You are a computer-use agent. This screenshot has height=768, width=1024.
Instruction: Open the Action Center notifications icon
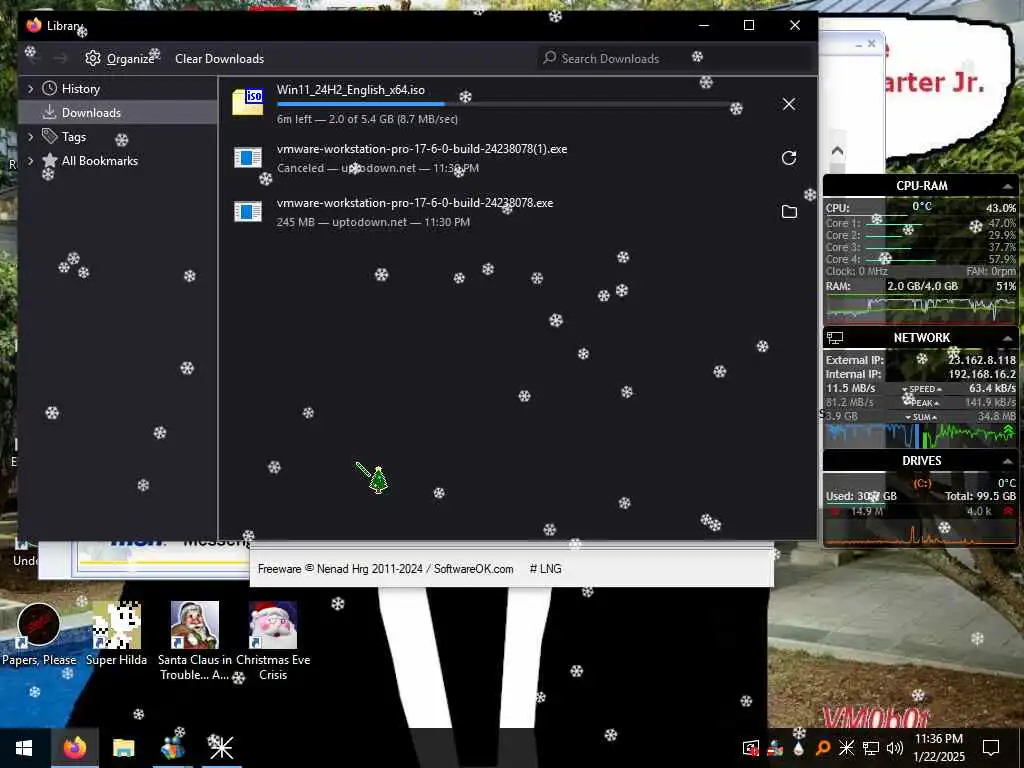(991, 748)
